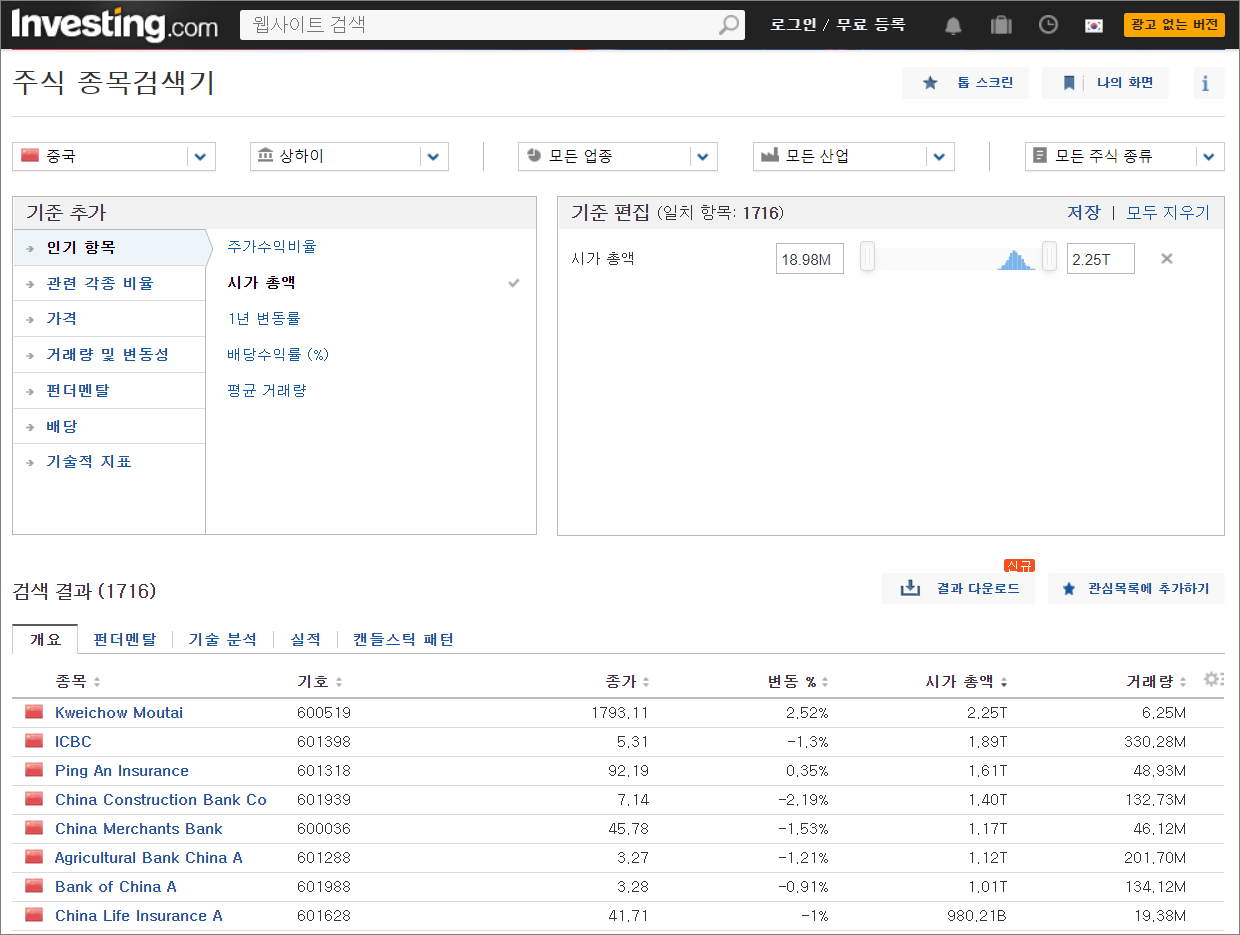Select the 배당 criteria category
1240x935 pixels.
(109, 427)
